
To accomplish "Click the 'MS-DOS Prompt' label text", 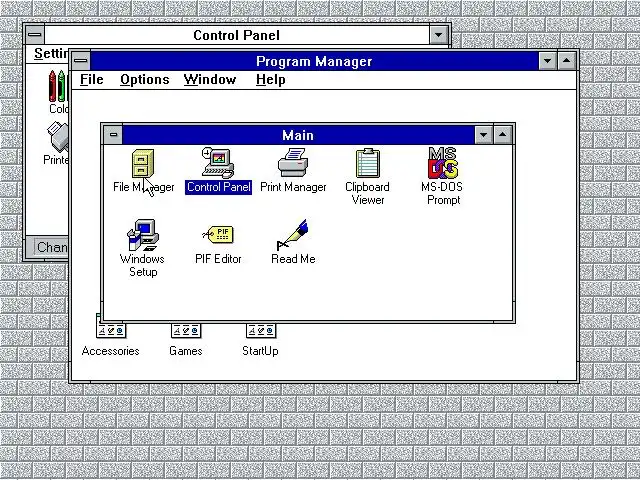I will click(x=442, y=193).
